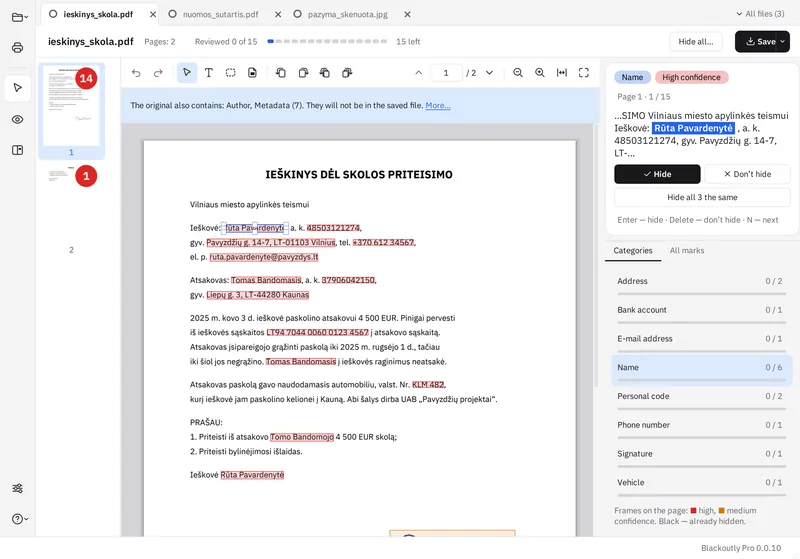Click the first rotate-page icon after the page-hide tool
This screenshot has width=800, height=559.
(281, 73)
